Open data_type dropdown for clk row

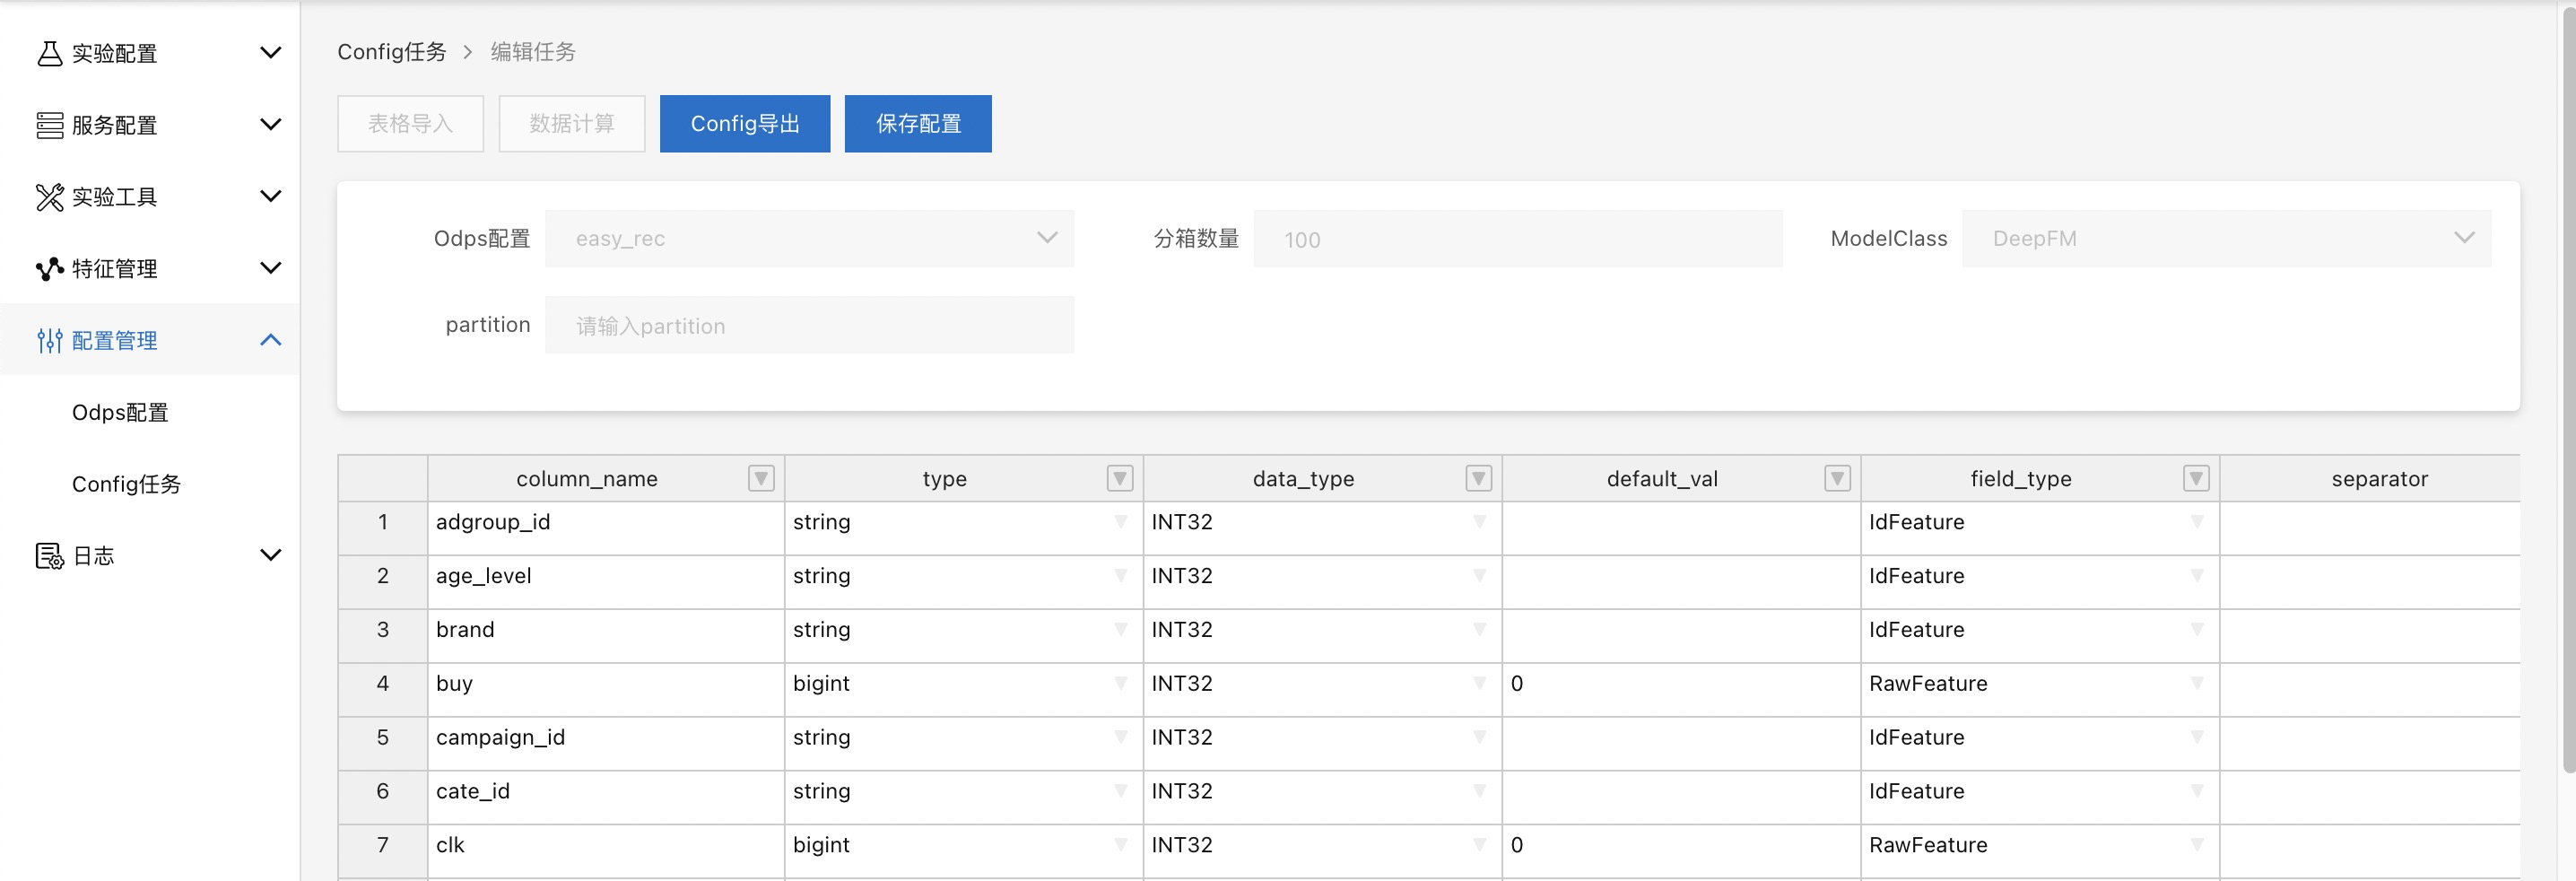1479,845
